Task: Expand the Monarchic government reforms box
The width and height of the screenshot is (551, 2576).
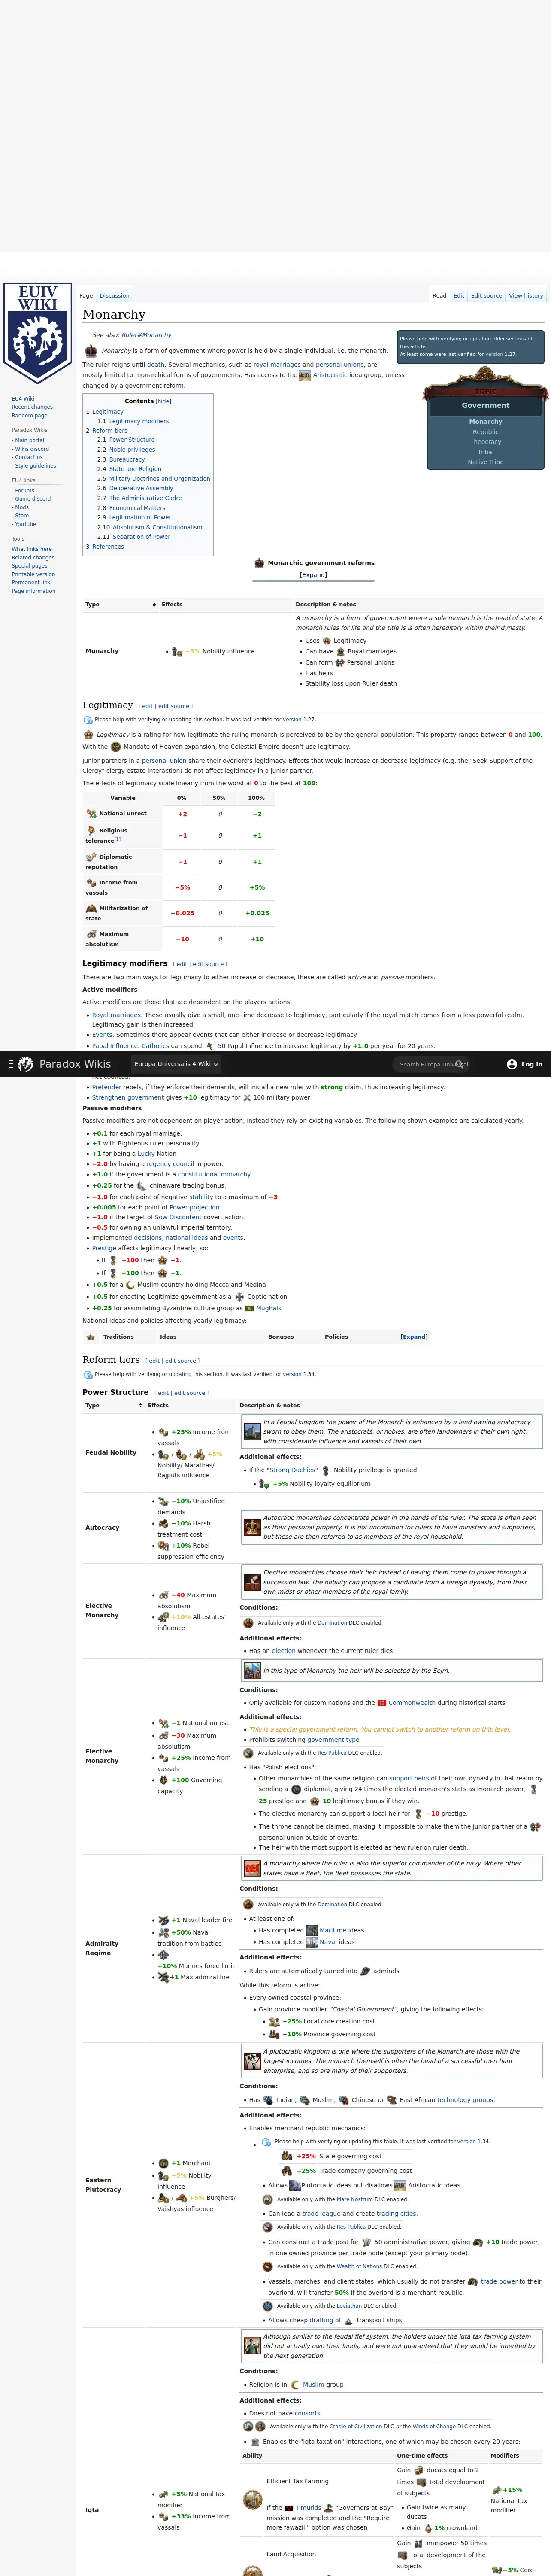Action: (313, 575)
